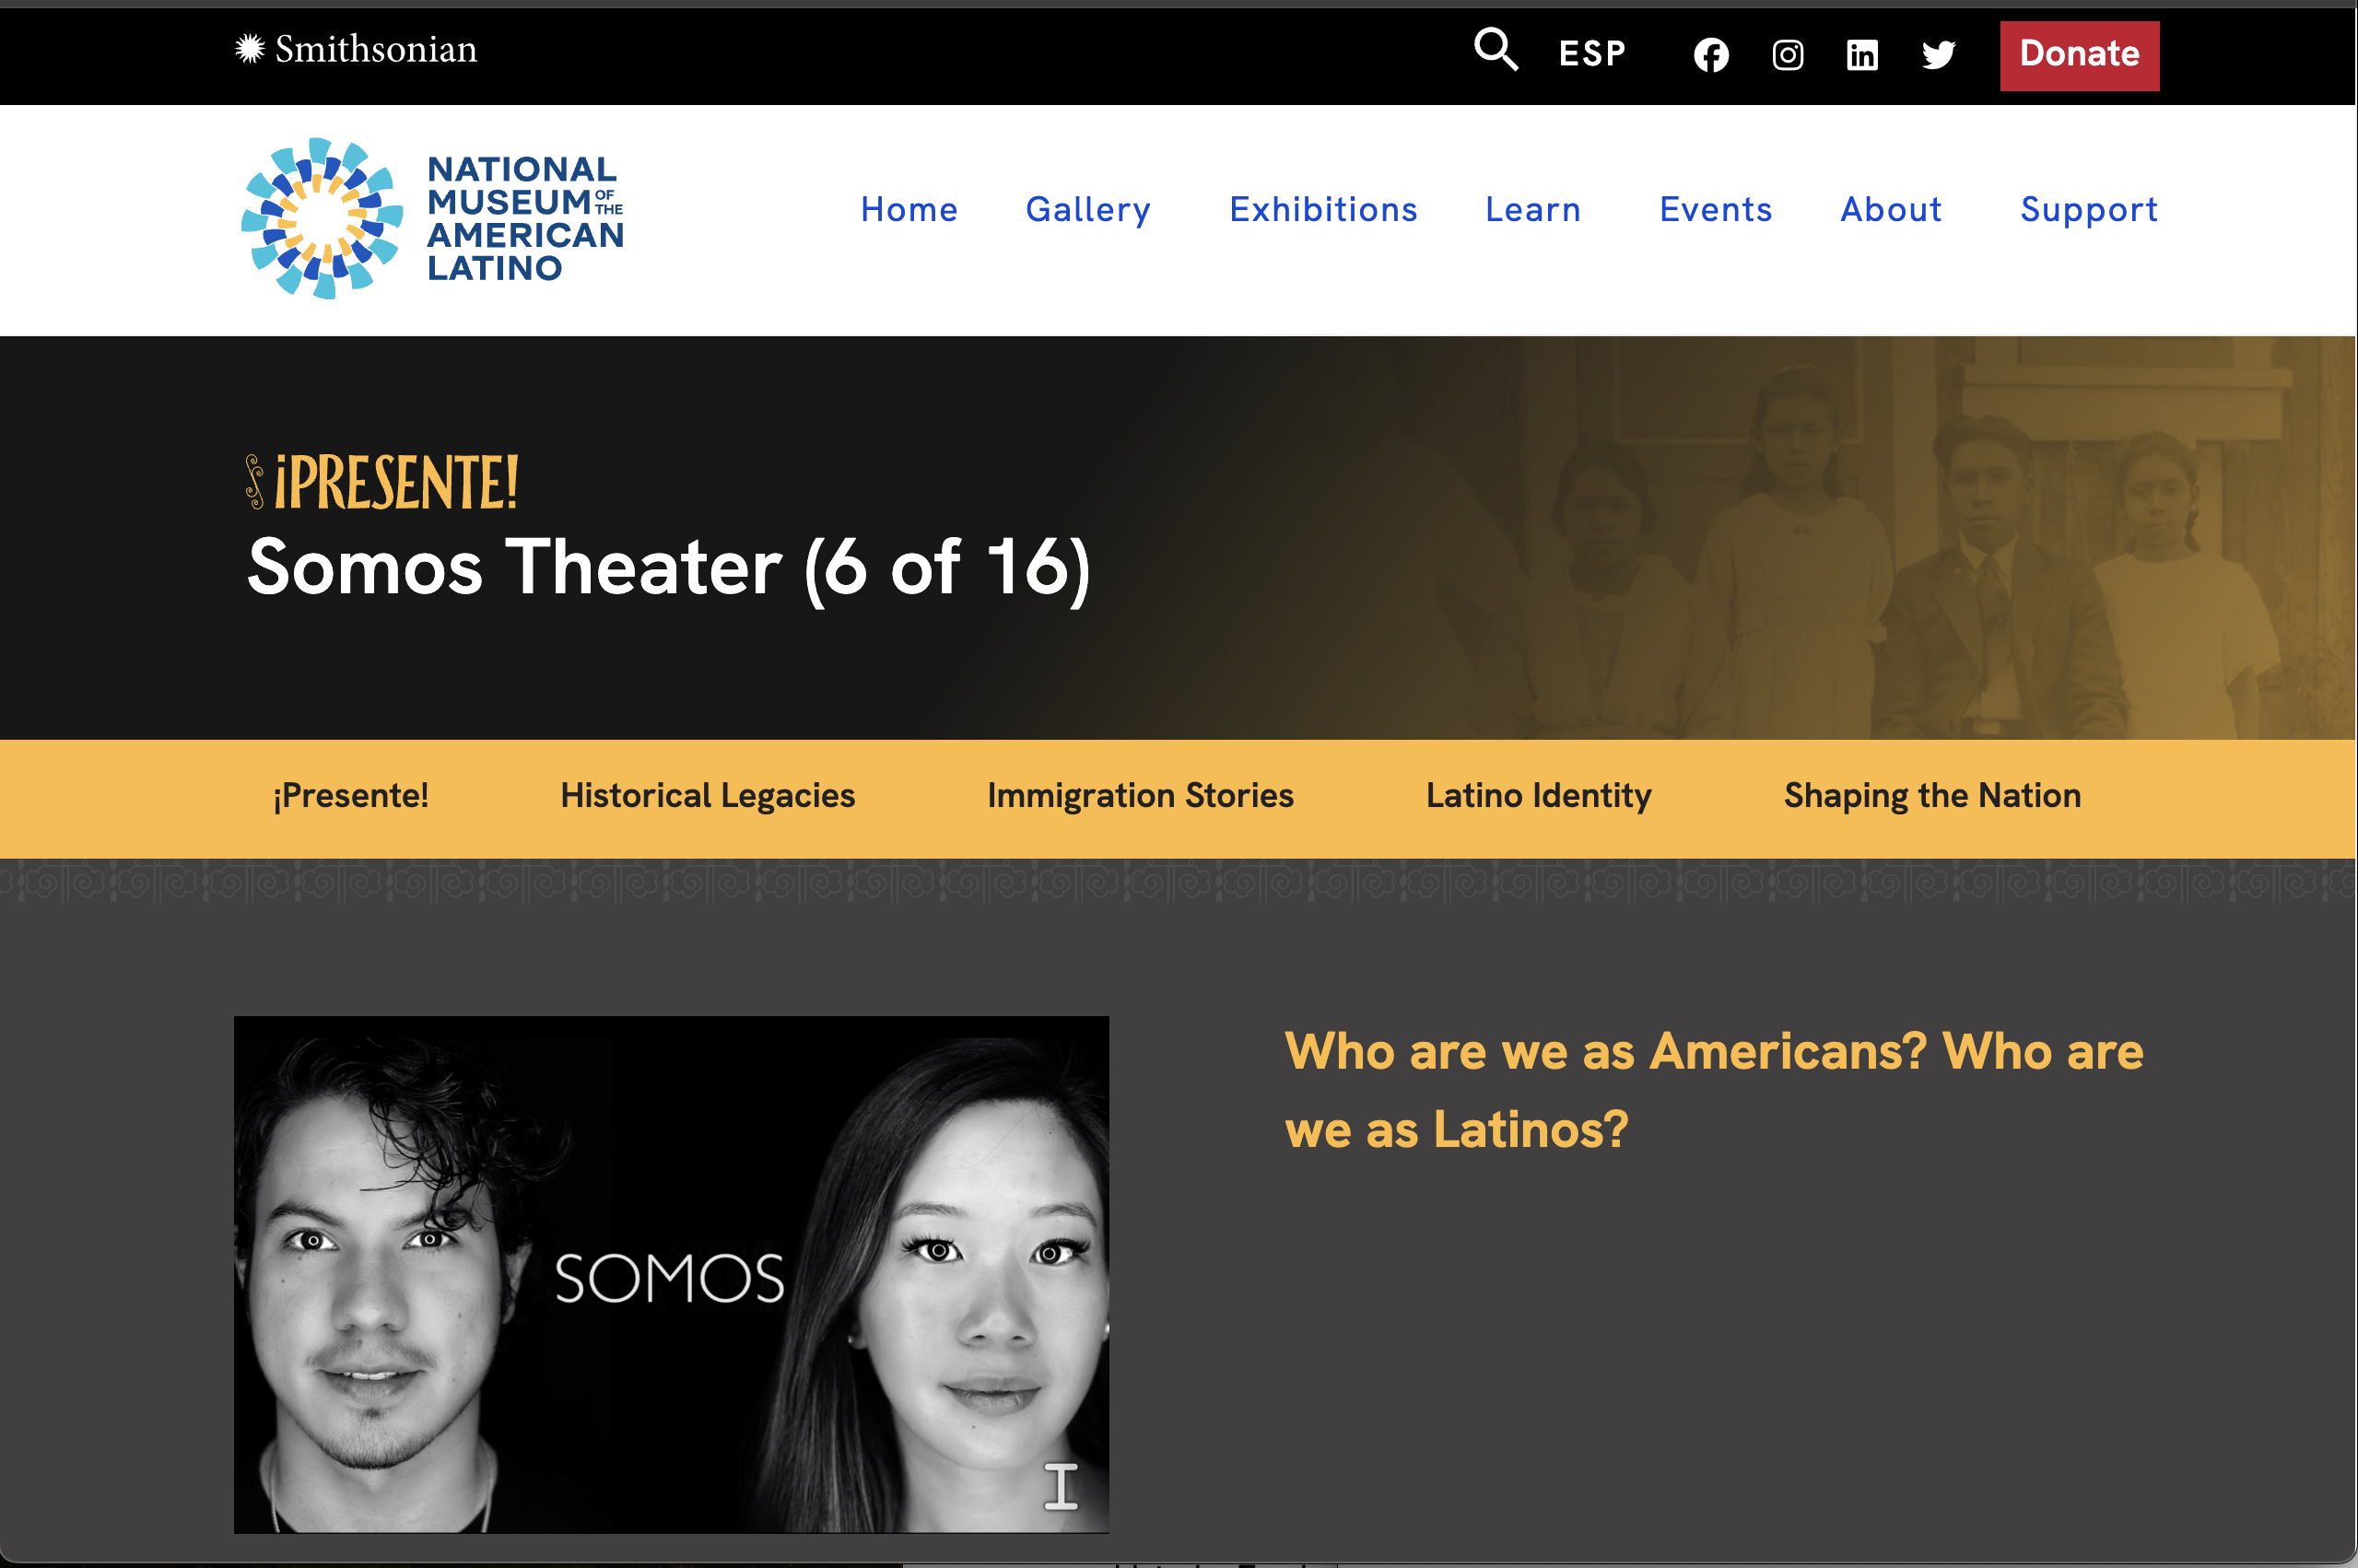This screenshot has width=2358, height=1568.
Task: Play the SOMOS video thumbnail
Action: click(671, 1275)
